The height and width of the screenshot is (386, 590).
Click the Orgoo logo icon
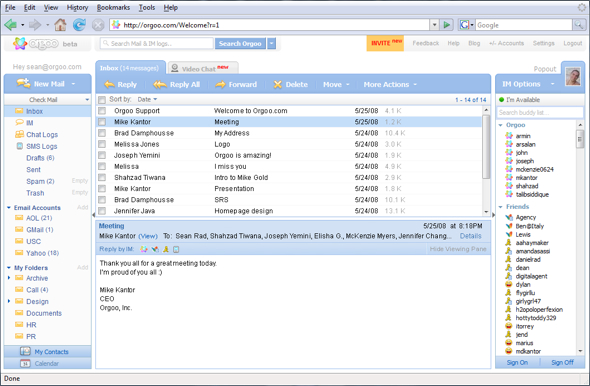click(x=20, y=44)
